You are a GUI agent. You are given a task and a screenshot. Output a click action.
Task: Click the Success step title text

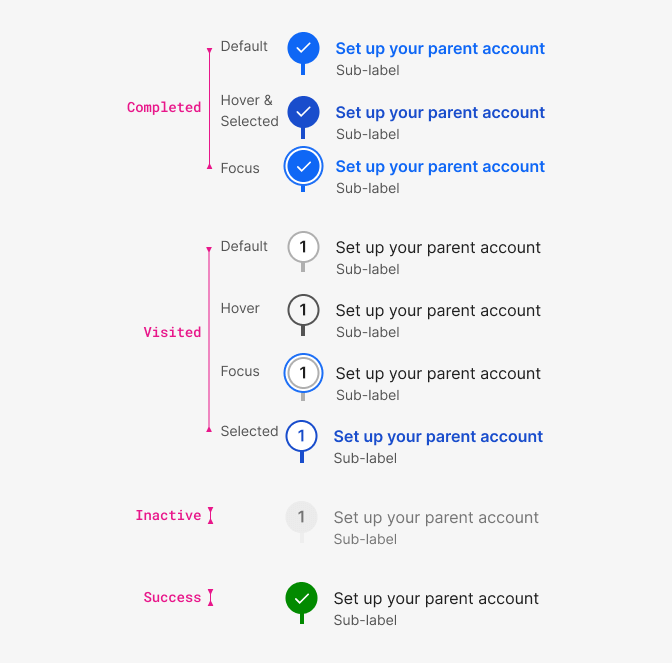pyautogui.click(x=436, y=599)
